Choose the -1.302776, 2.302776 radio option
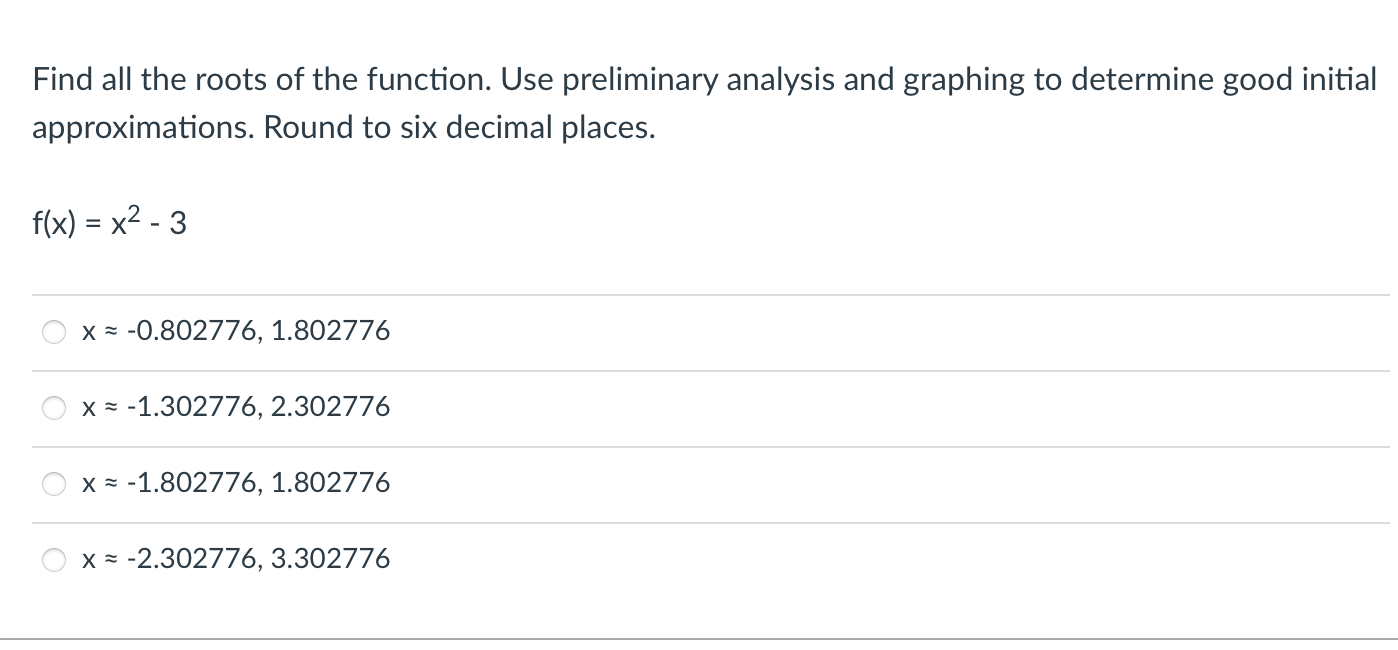This screenshot has height=650, width=1398. pos(54,408)
